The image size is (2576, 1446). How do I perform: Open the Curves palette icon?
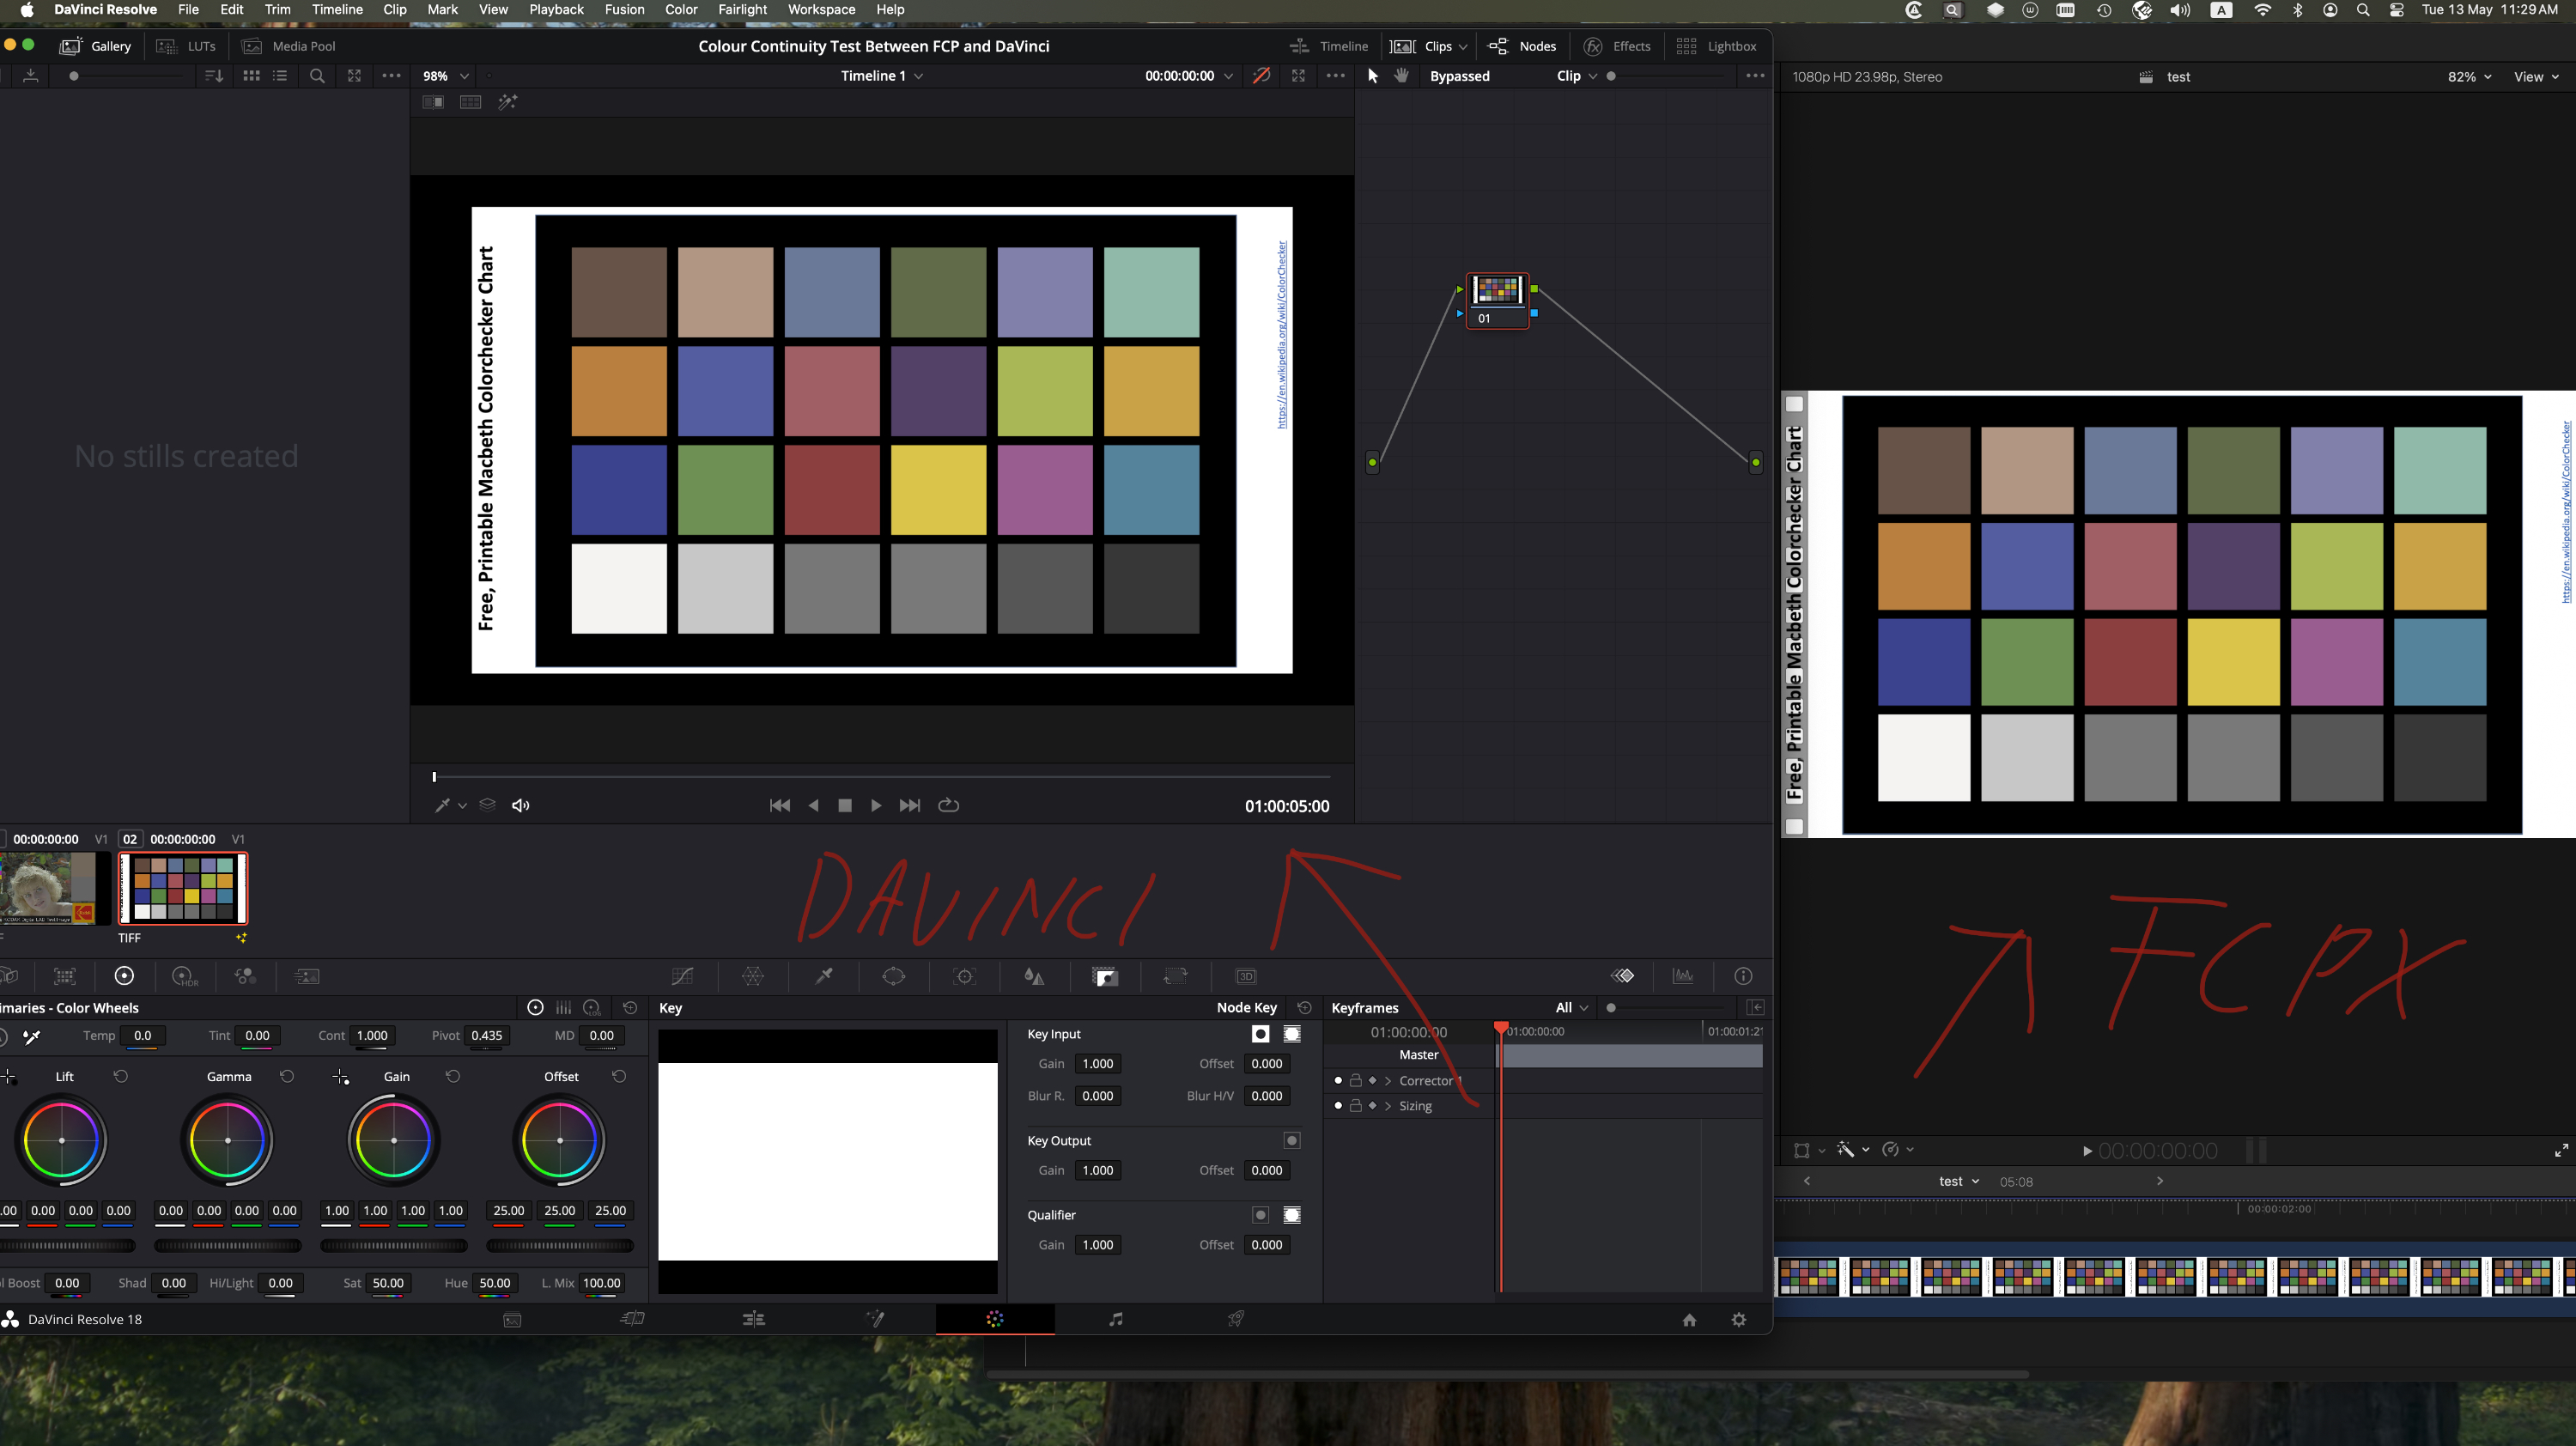[x=682, y=976]
